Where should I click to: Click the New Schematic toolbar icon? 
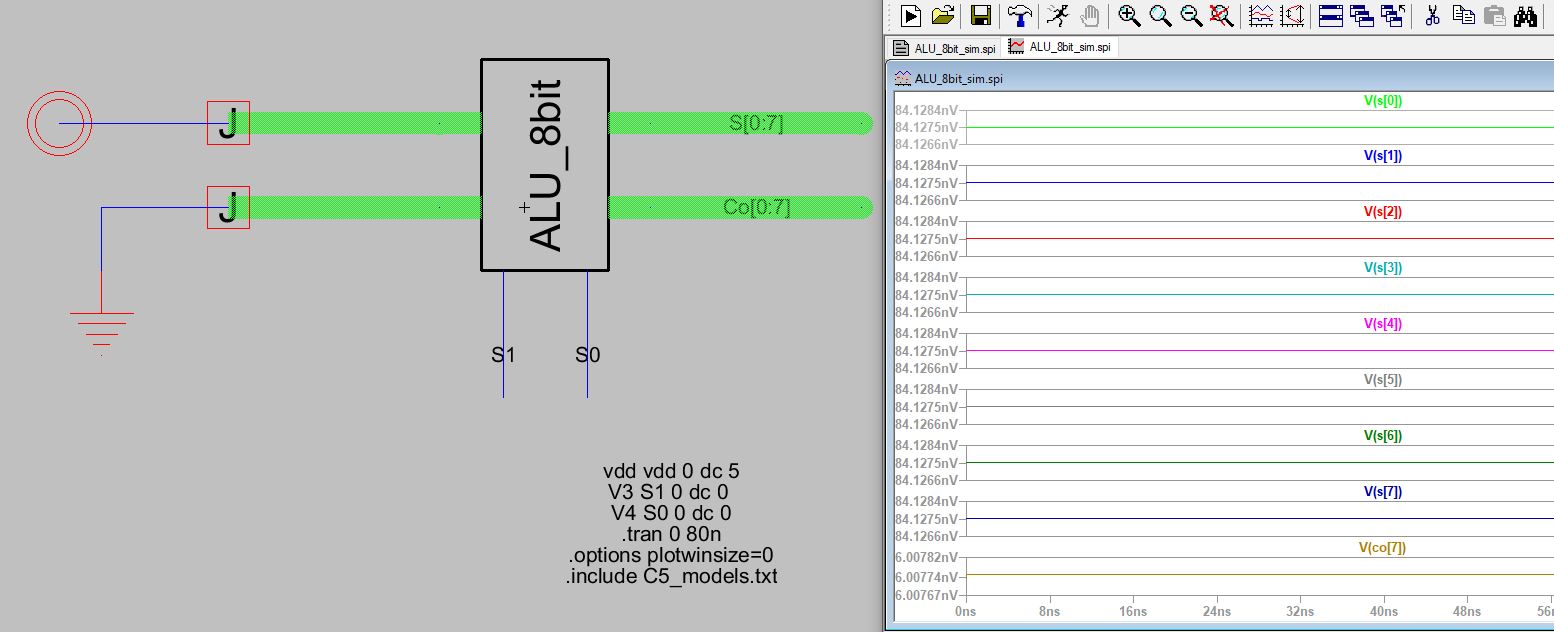[x=910, y=15]
